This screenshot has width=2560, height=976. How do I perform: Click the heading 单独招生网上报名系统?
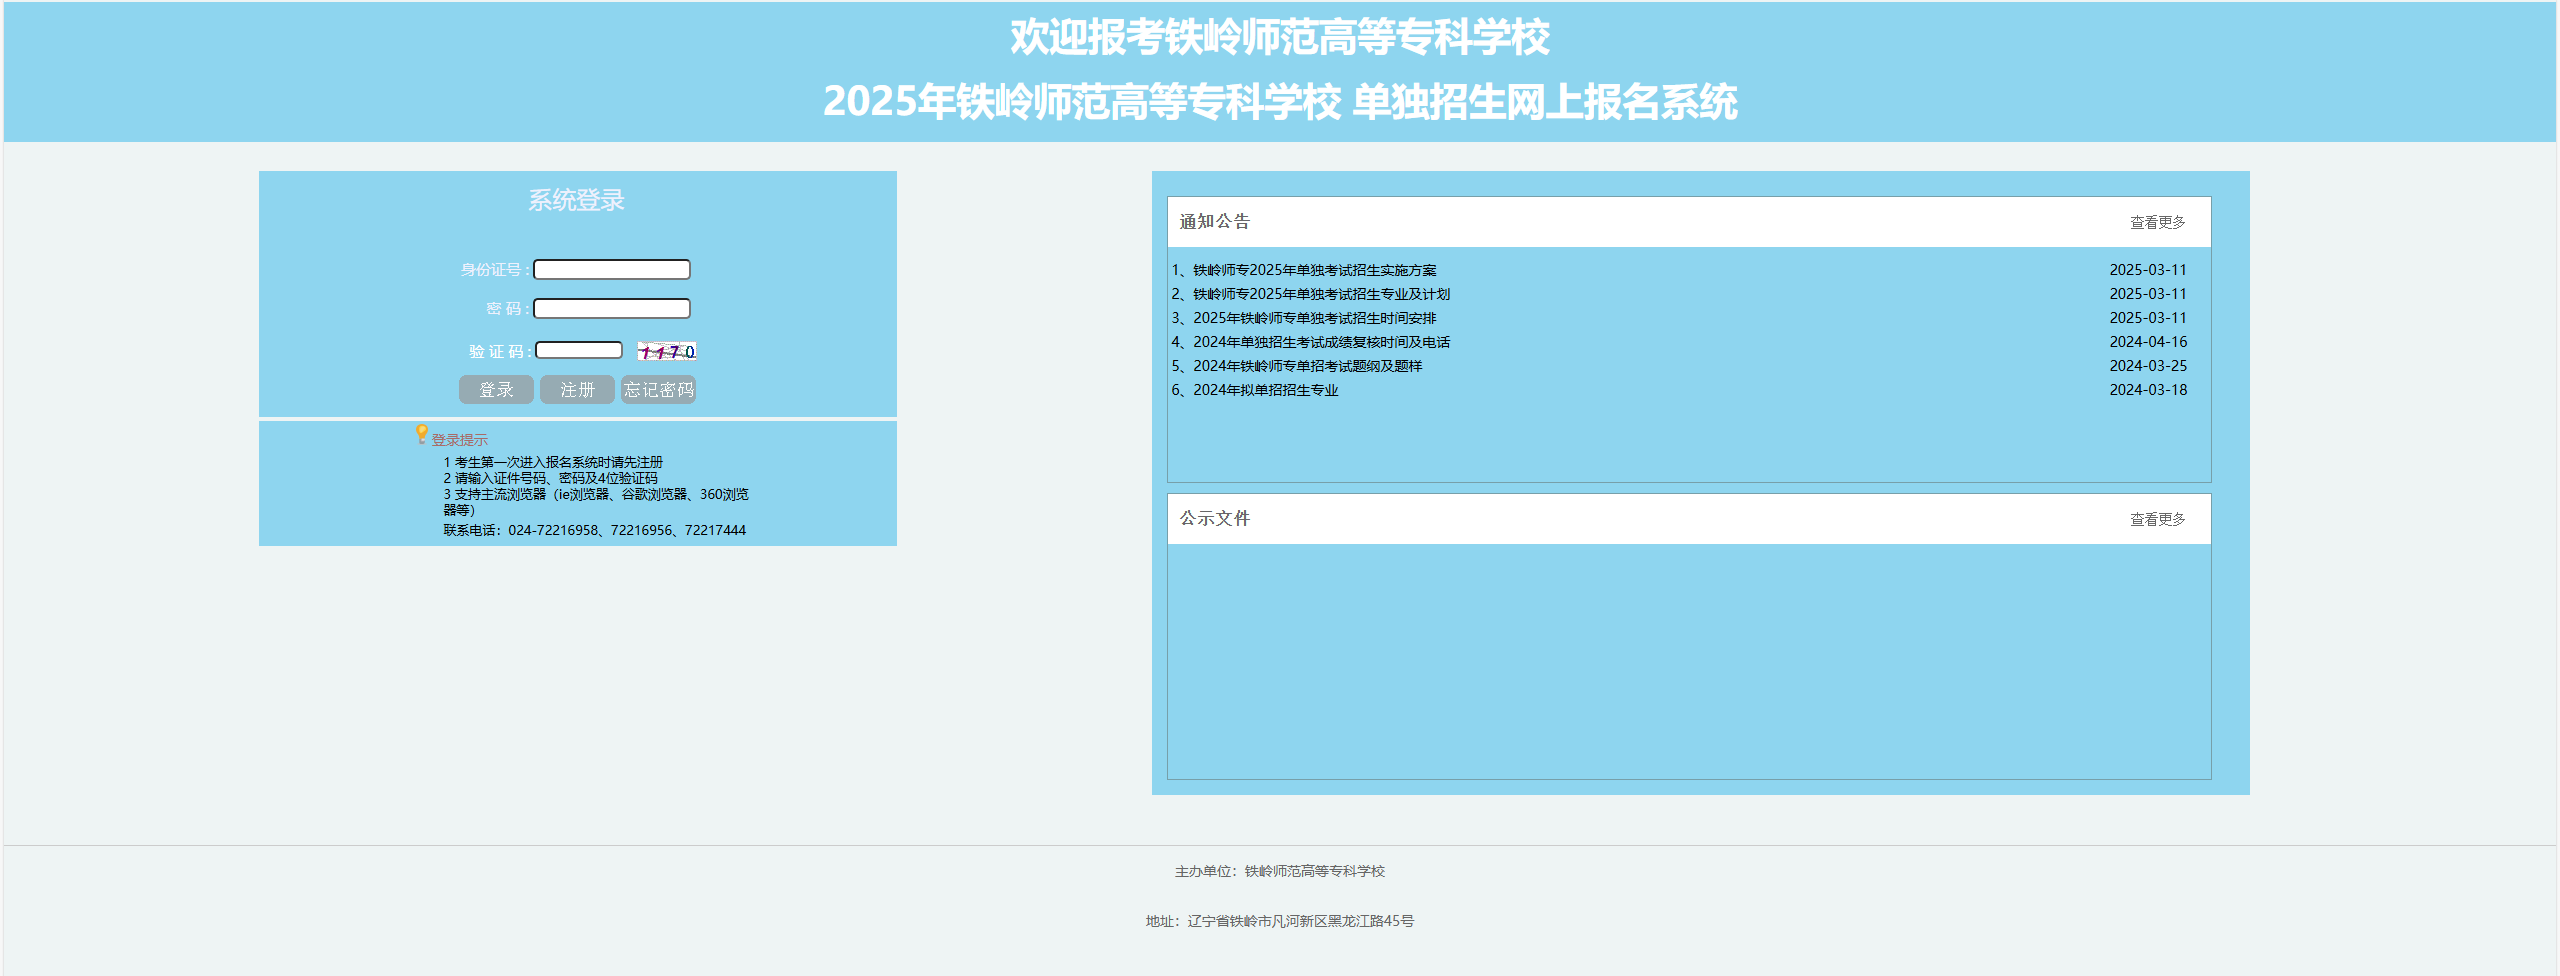(1545, 102)
